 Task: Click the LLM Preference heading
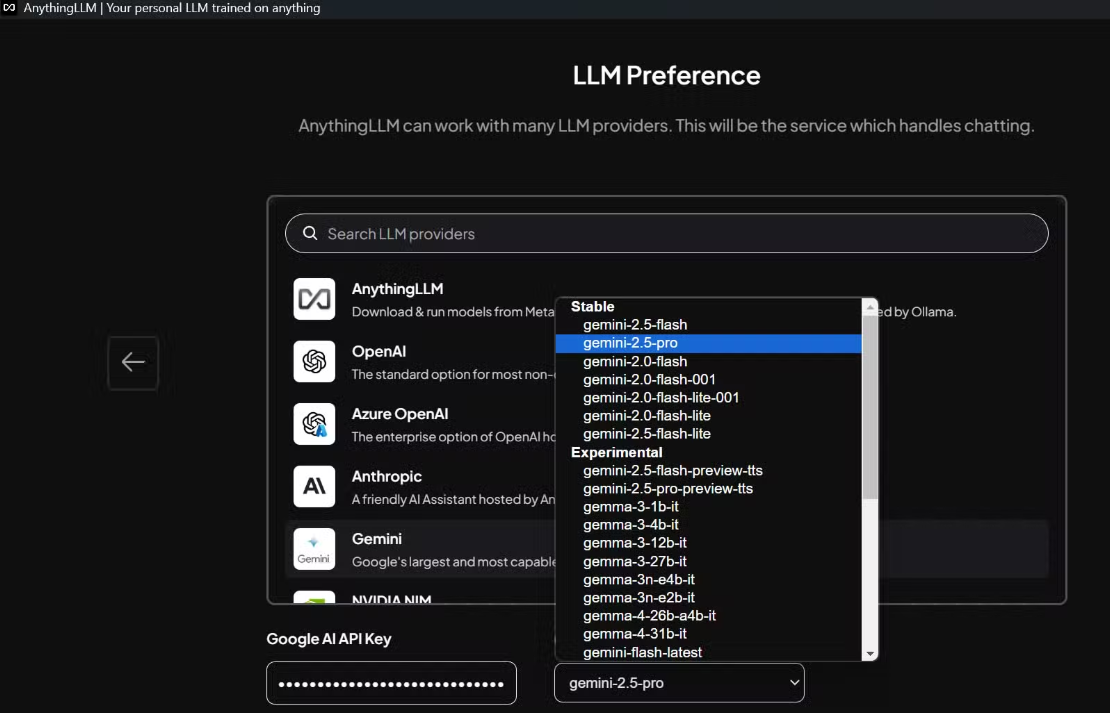(666, 75)
